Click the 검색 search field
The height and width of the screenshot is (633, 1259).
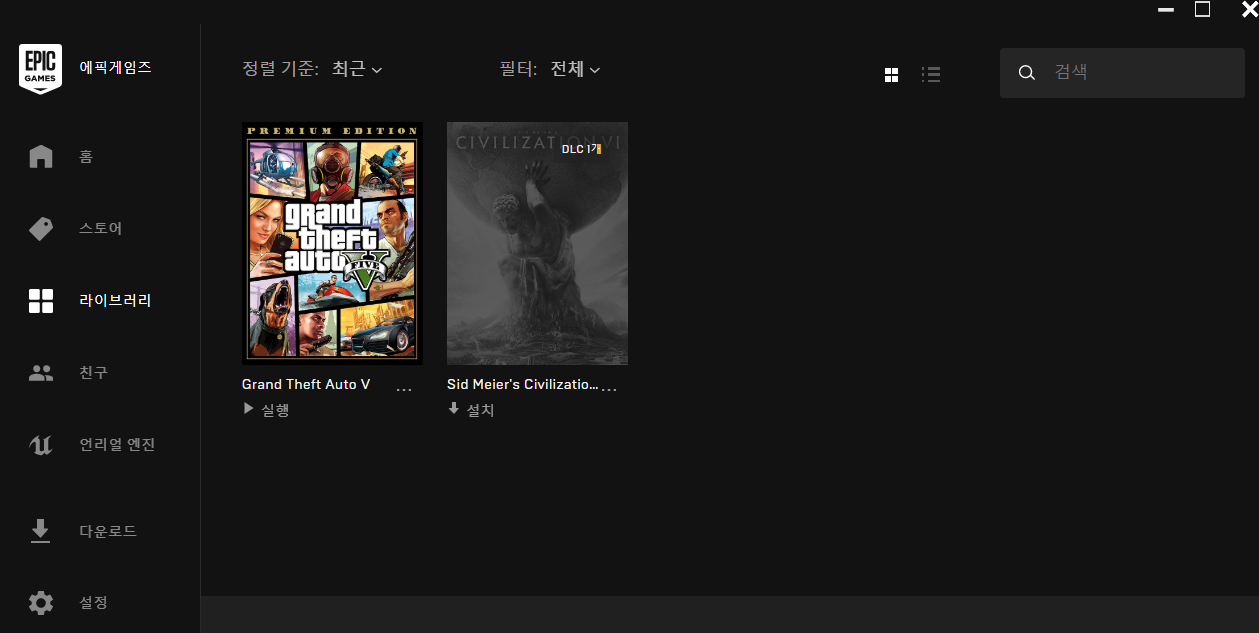pos(1122,73)
